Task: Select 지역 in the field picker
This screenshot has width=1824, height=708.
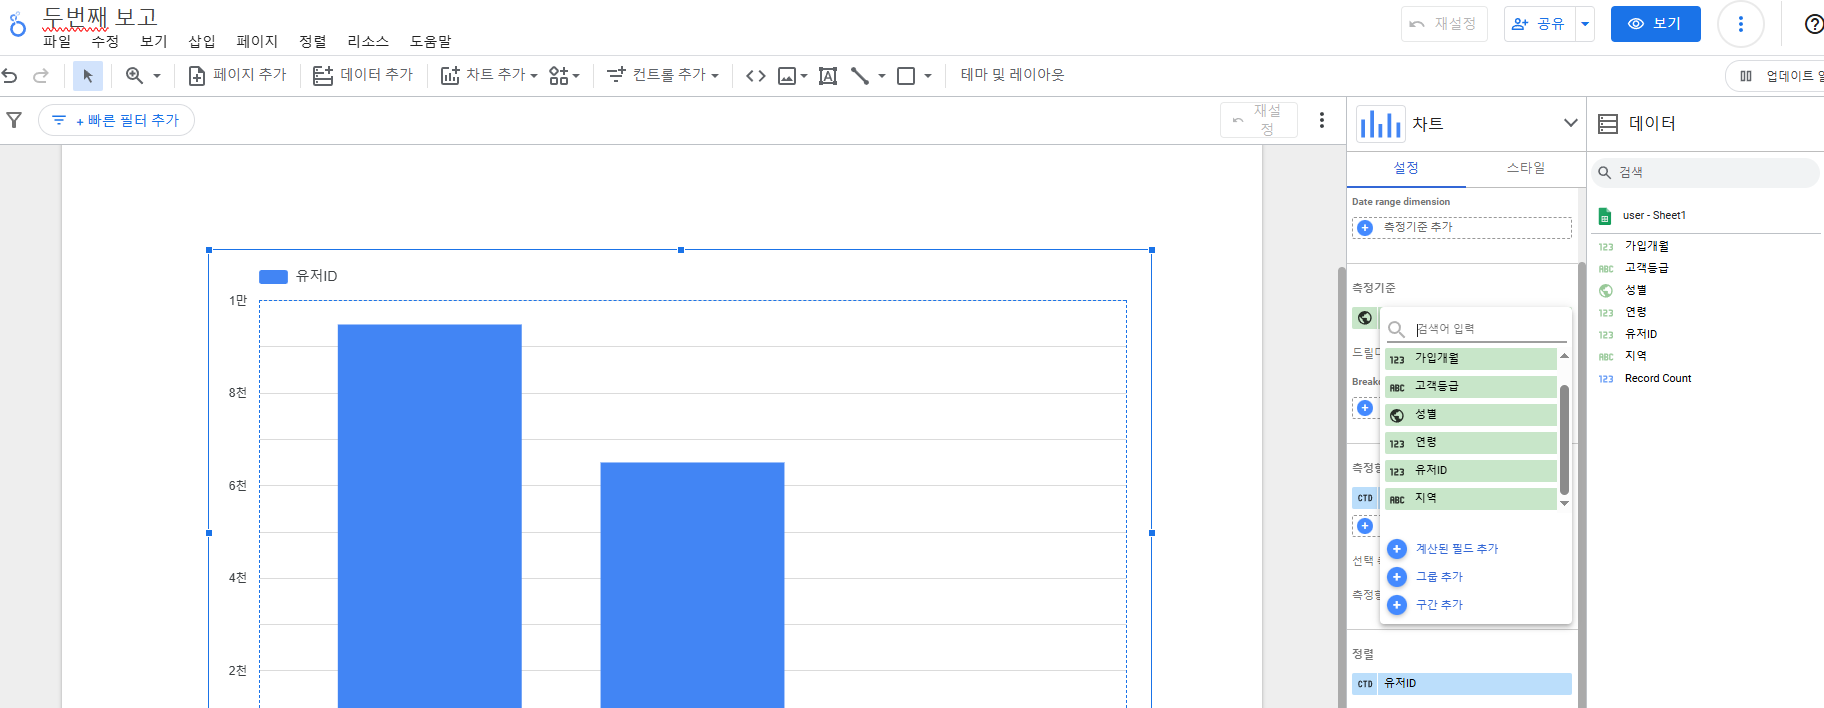Action: pyautogui.click(x=1471, y=498)
